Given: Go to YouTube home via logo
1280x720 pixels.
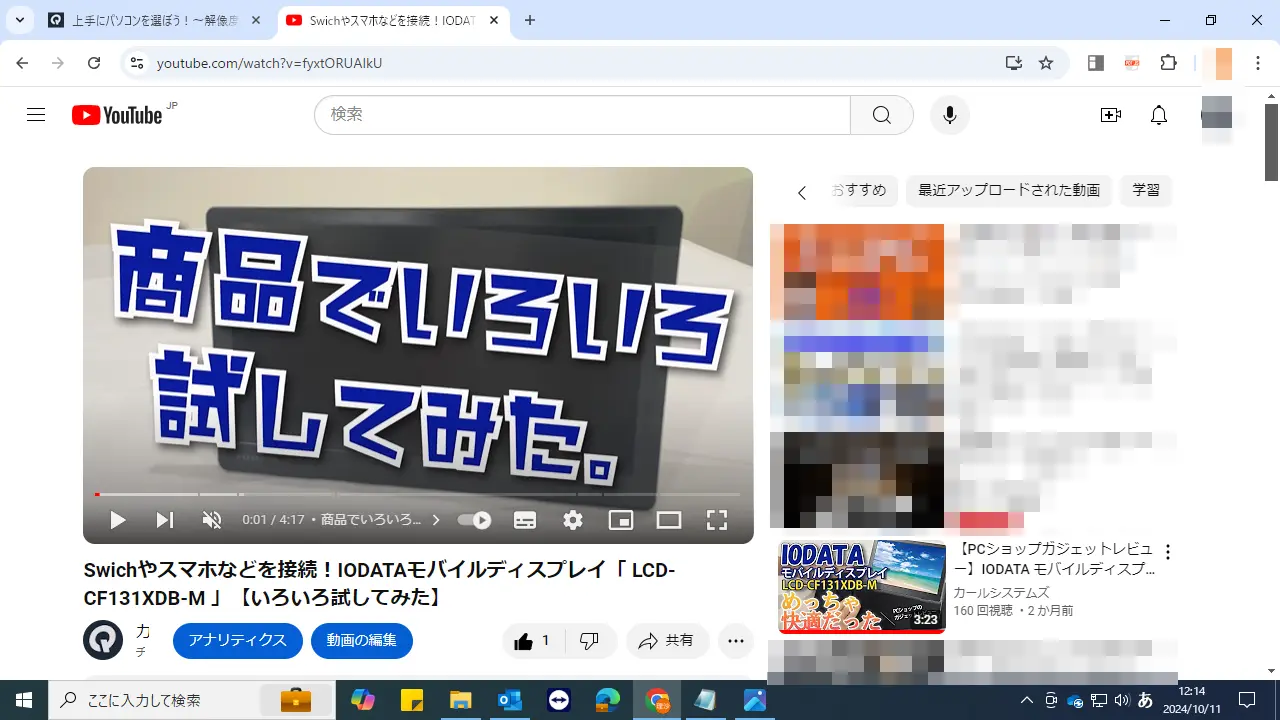Looking at the screenshot, I should tap(117, 115).
